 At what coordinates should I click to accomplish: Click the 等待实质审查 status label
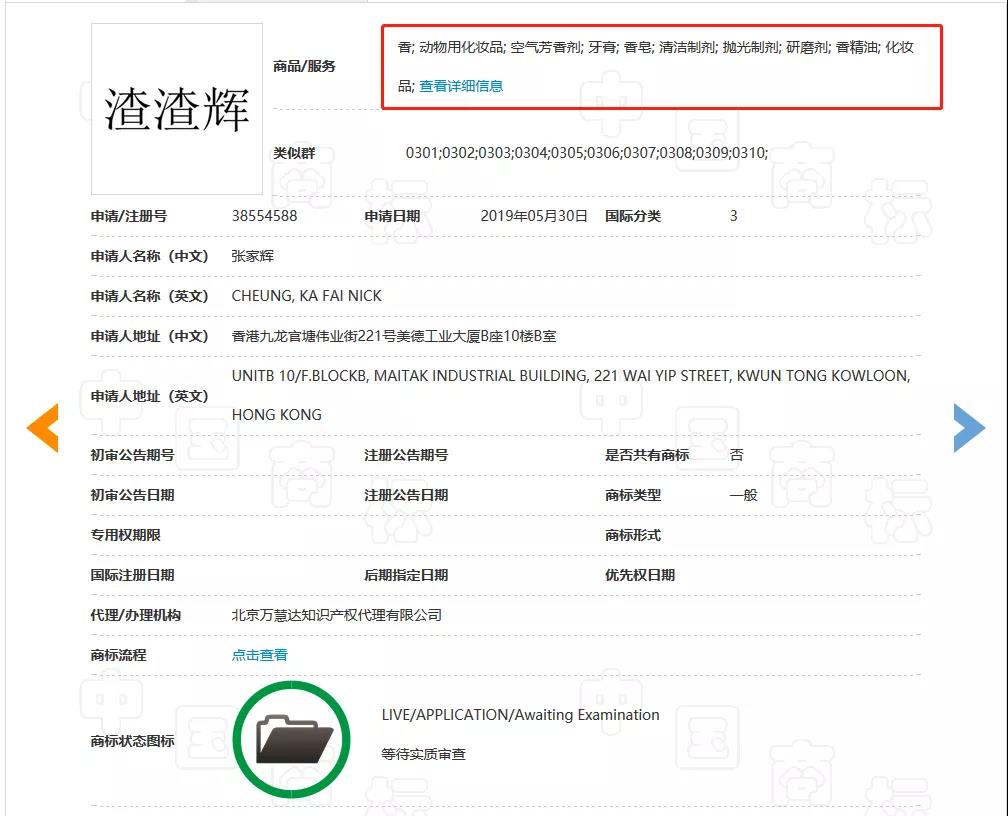[x=423, y=754]
